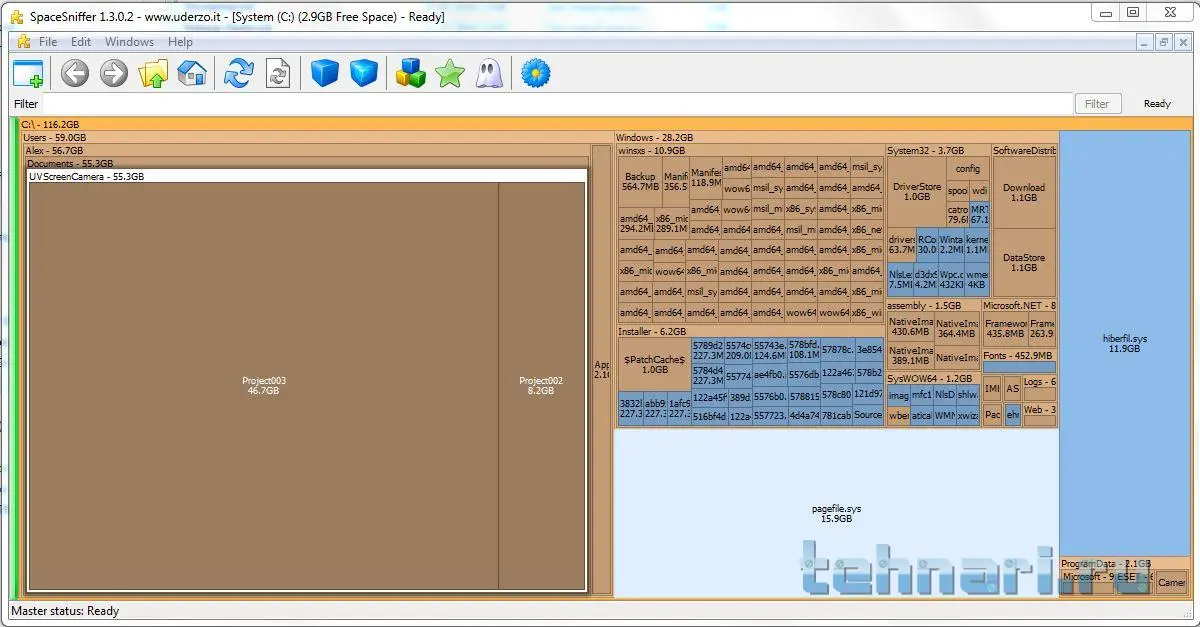Open the Windows menu
This screenshot has height=627, width=1200.
point(130,42)
